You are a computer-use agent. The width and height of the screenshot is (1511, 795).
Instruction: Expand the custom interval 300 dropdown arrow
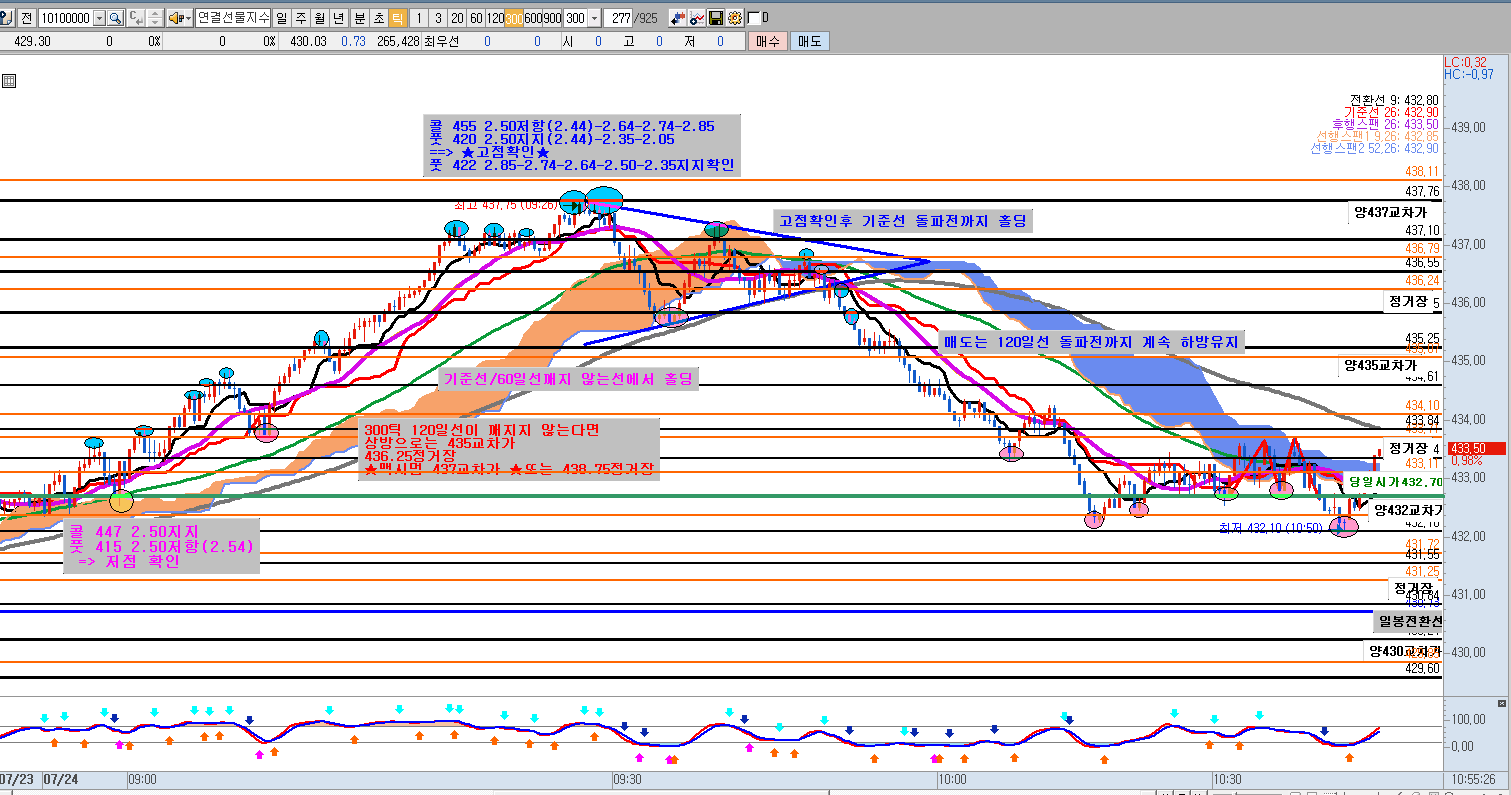coord(595,18)
